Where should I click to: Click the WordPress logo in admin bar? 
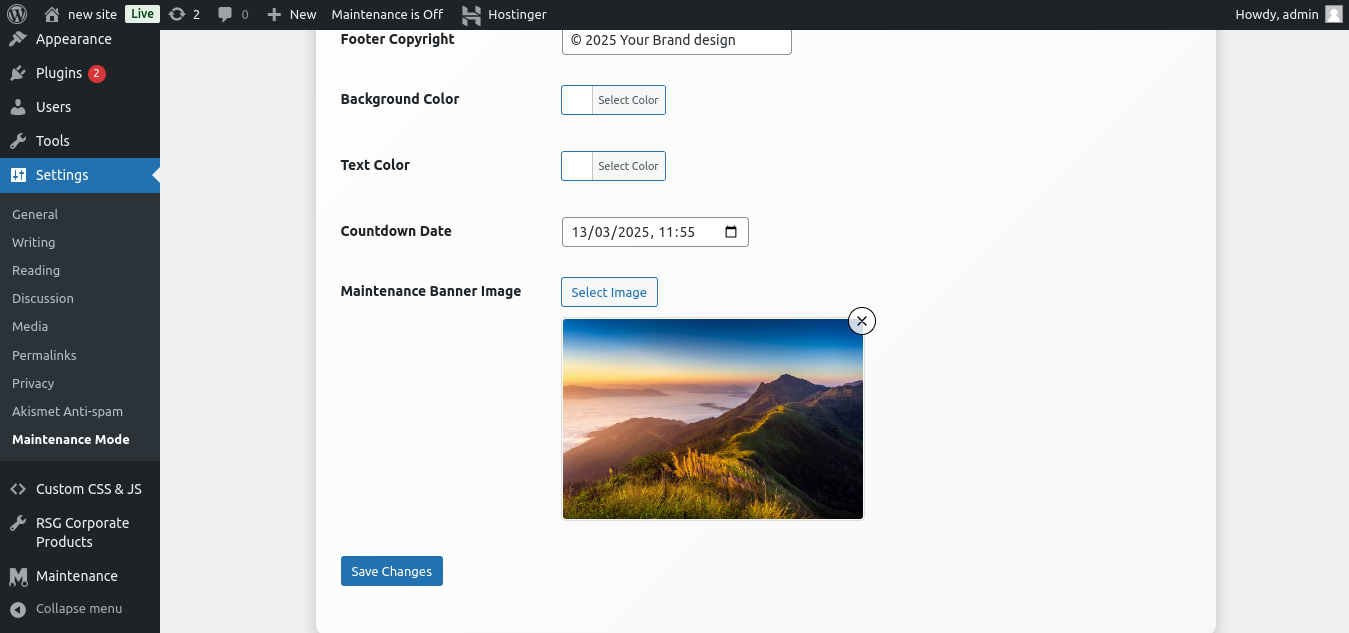click(x=16, y=14)
